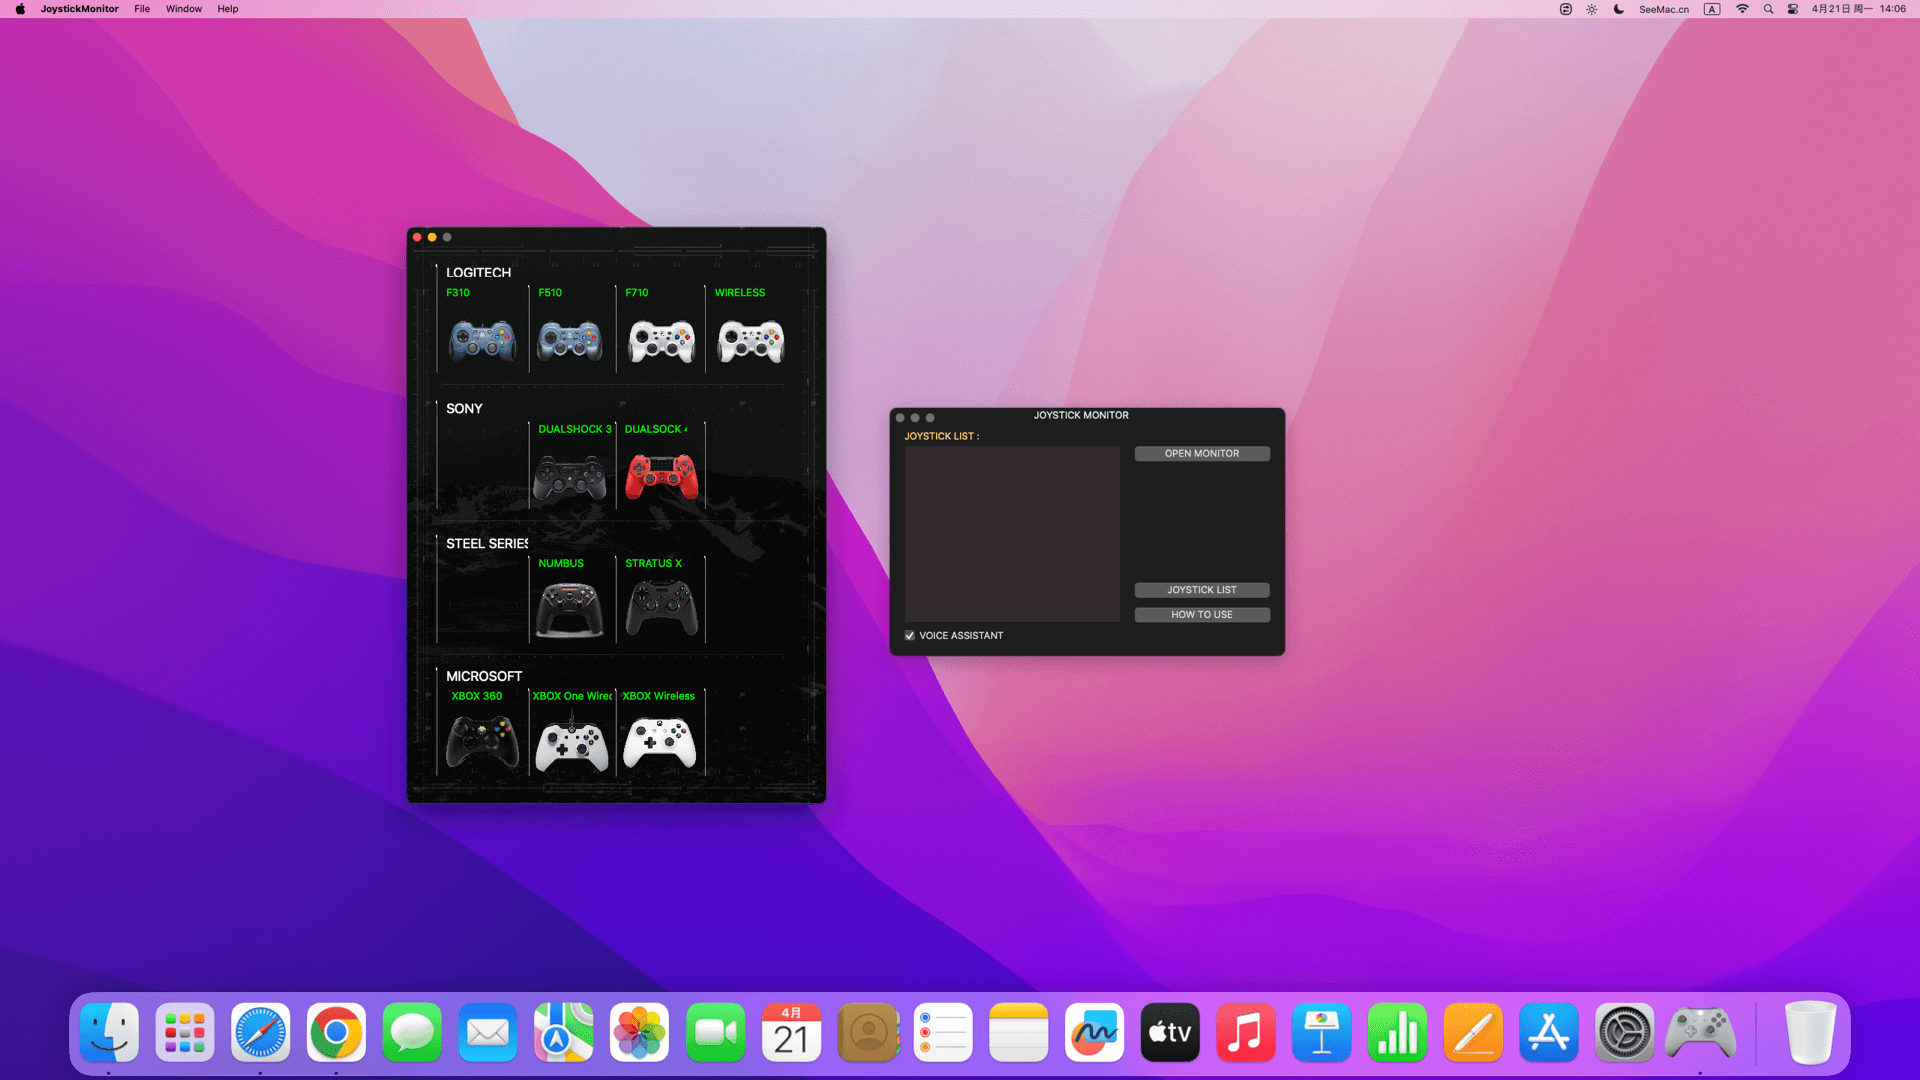The image size is (1920, 1080).
Task: Toggle the Voice Assistant checkbox
Action: pyautogui.click(x=910, y=636)
